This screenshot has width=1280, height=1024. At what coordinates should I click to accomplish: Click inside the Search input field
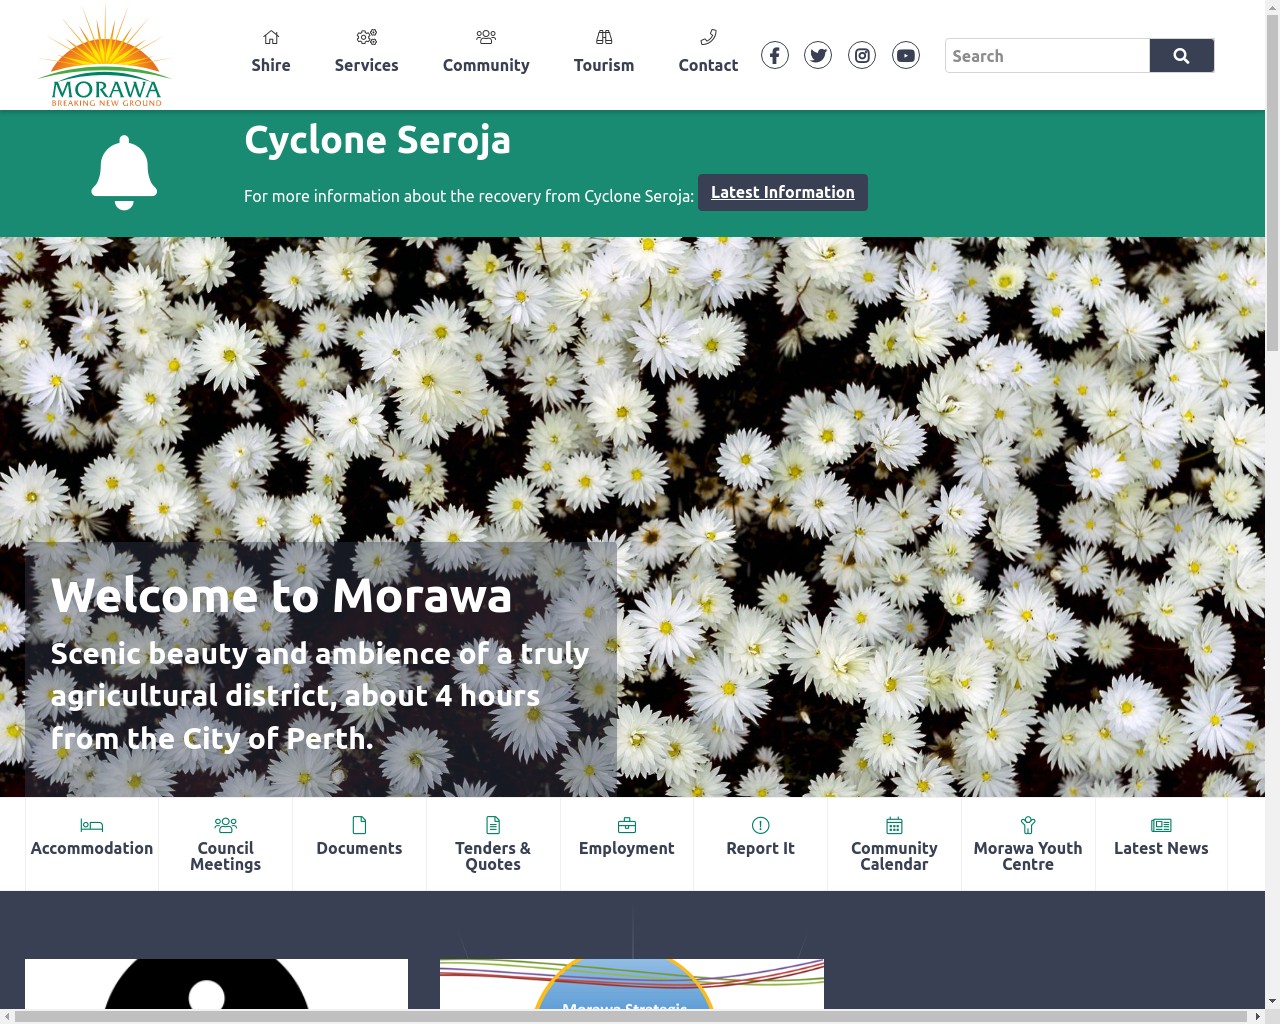pos(1047,55)
